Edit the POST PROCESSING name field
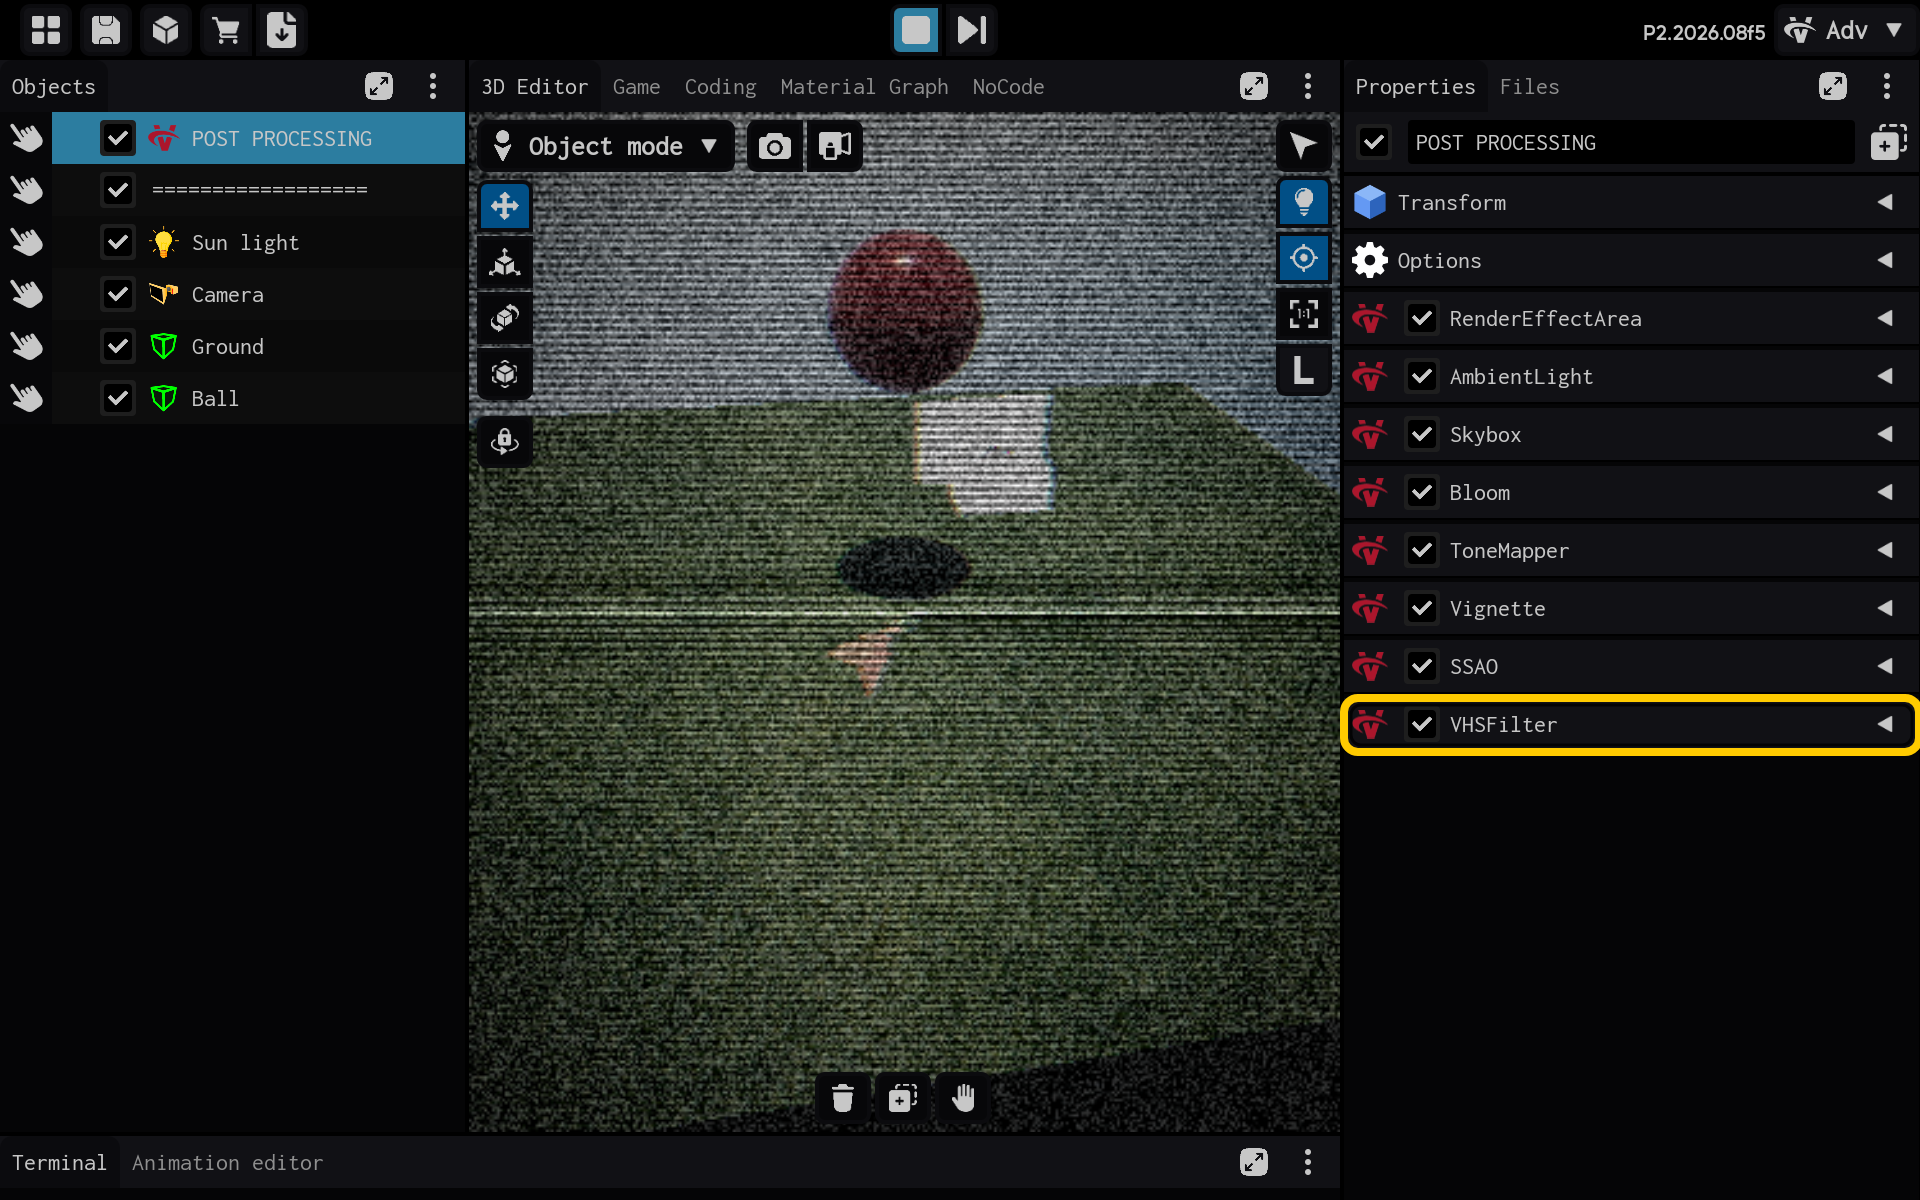The width and height of the screenshot is (1920, 1200). [x=1630, y=142]
